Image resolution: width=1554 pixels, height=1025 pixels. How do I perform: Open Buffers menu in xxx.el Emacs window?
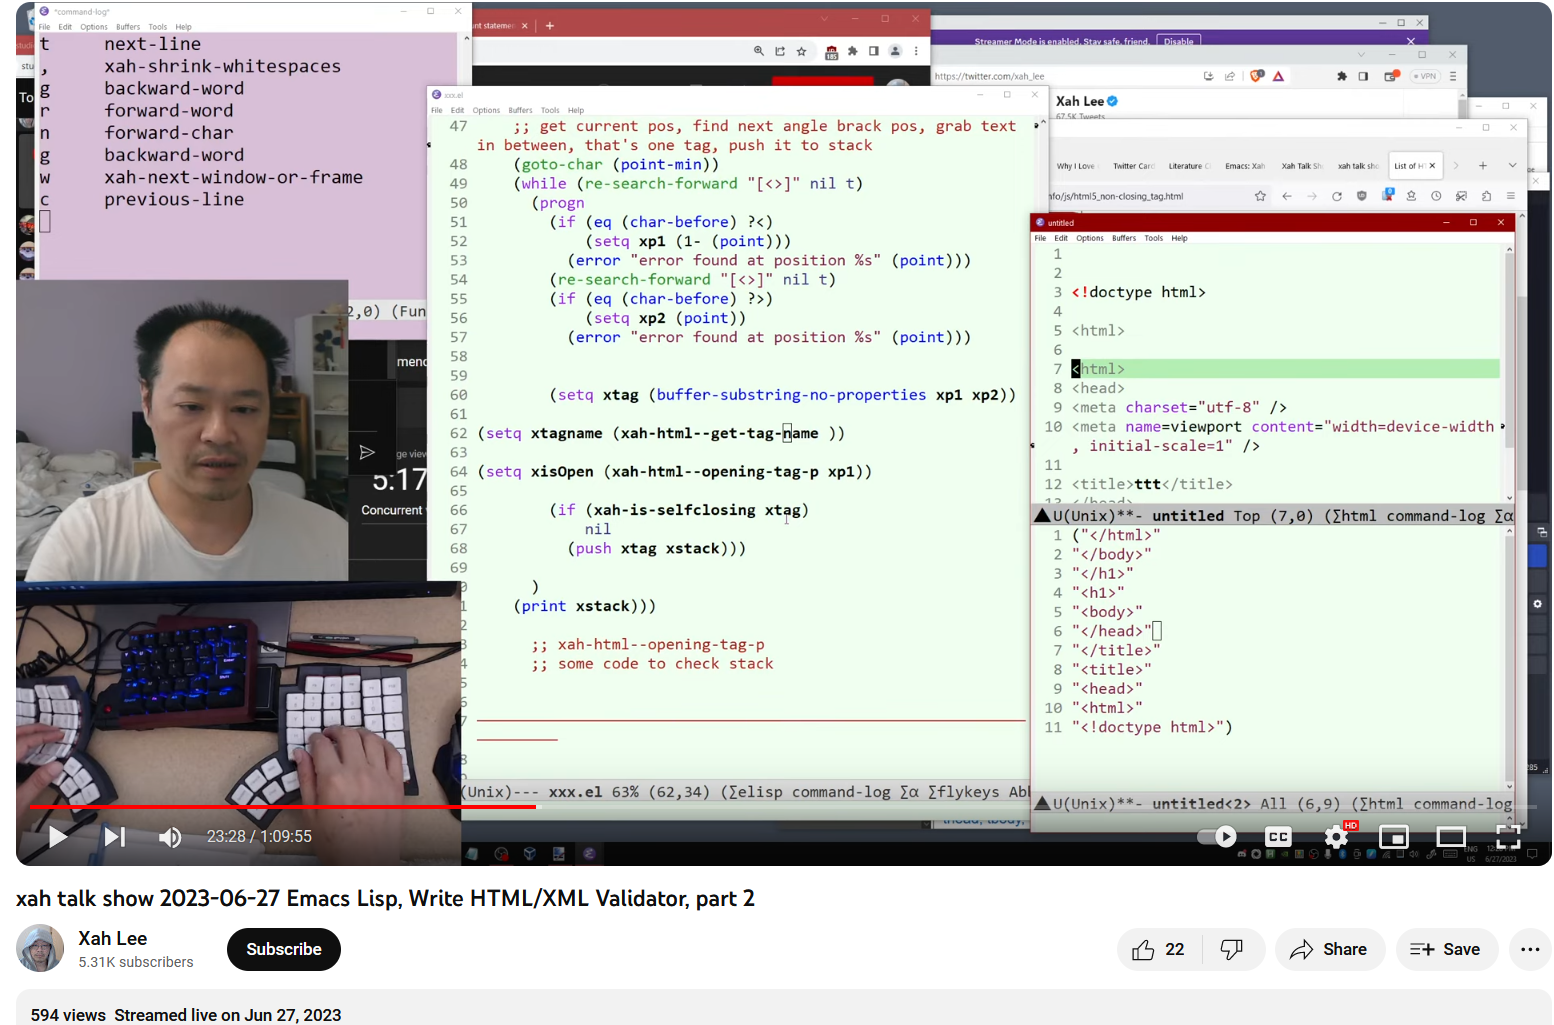click(520, 110)
